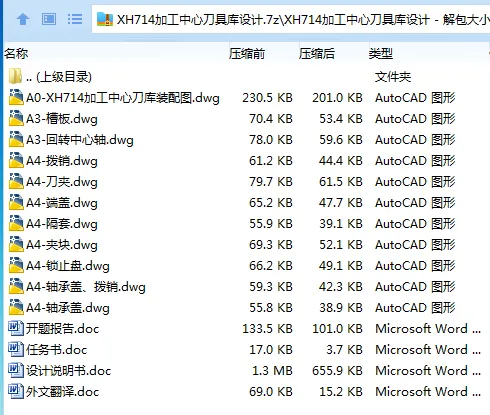
Task: Select DWG icon of A4-轴承盖、拨销.dwg
Action: point(16,286)
